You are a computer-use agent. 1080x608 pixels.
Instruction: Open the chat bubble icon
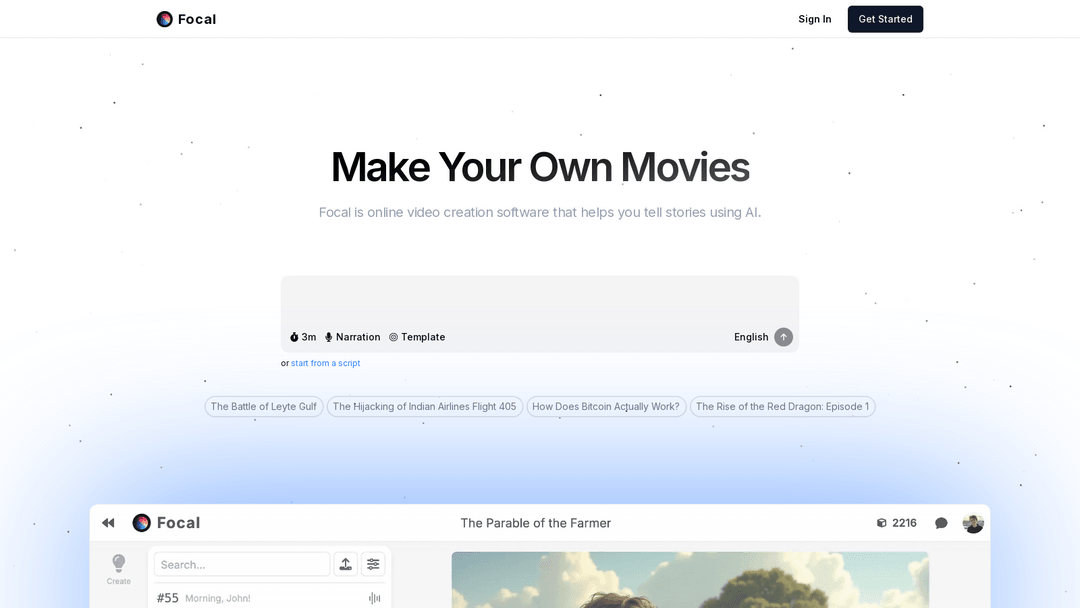click(941, 523)
